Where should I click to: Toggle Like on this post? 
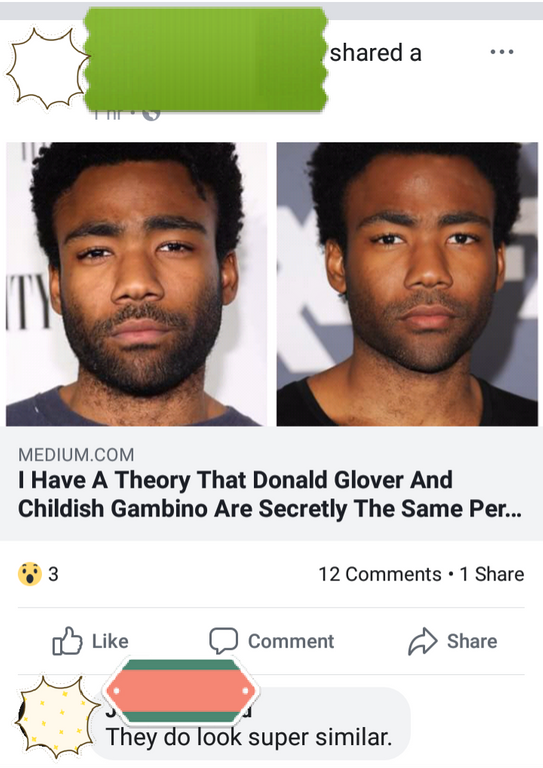(x=91, y=641)
